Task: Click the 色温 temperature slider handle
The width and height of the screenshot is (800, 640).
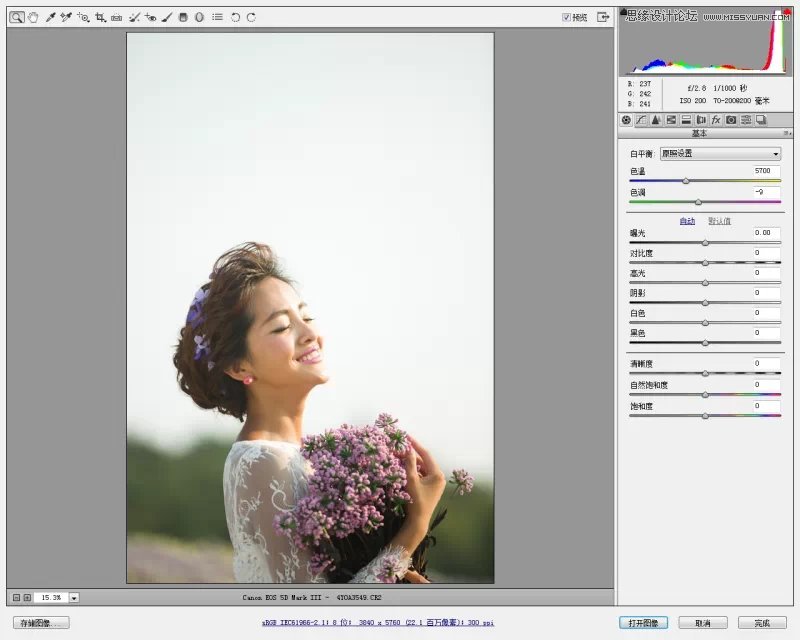Action: [686, 181]
